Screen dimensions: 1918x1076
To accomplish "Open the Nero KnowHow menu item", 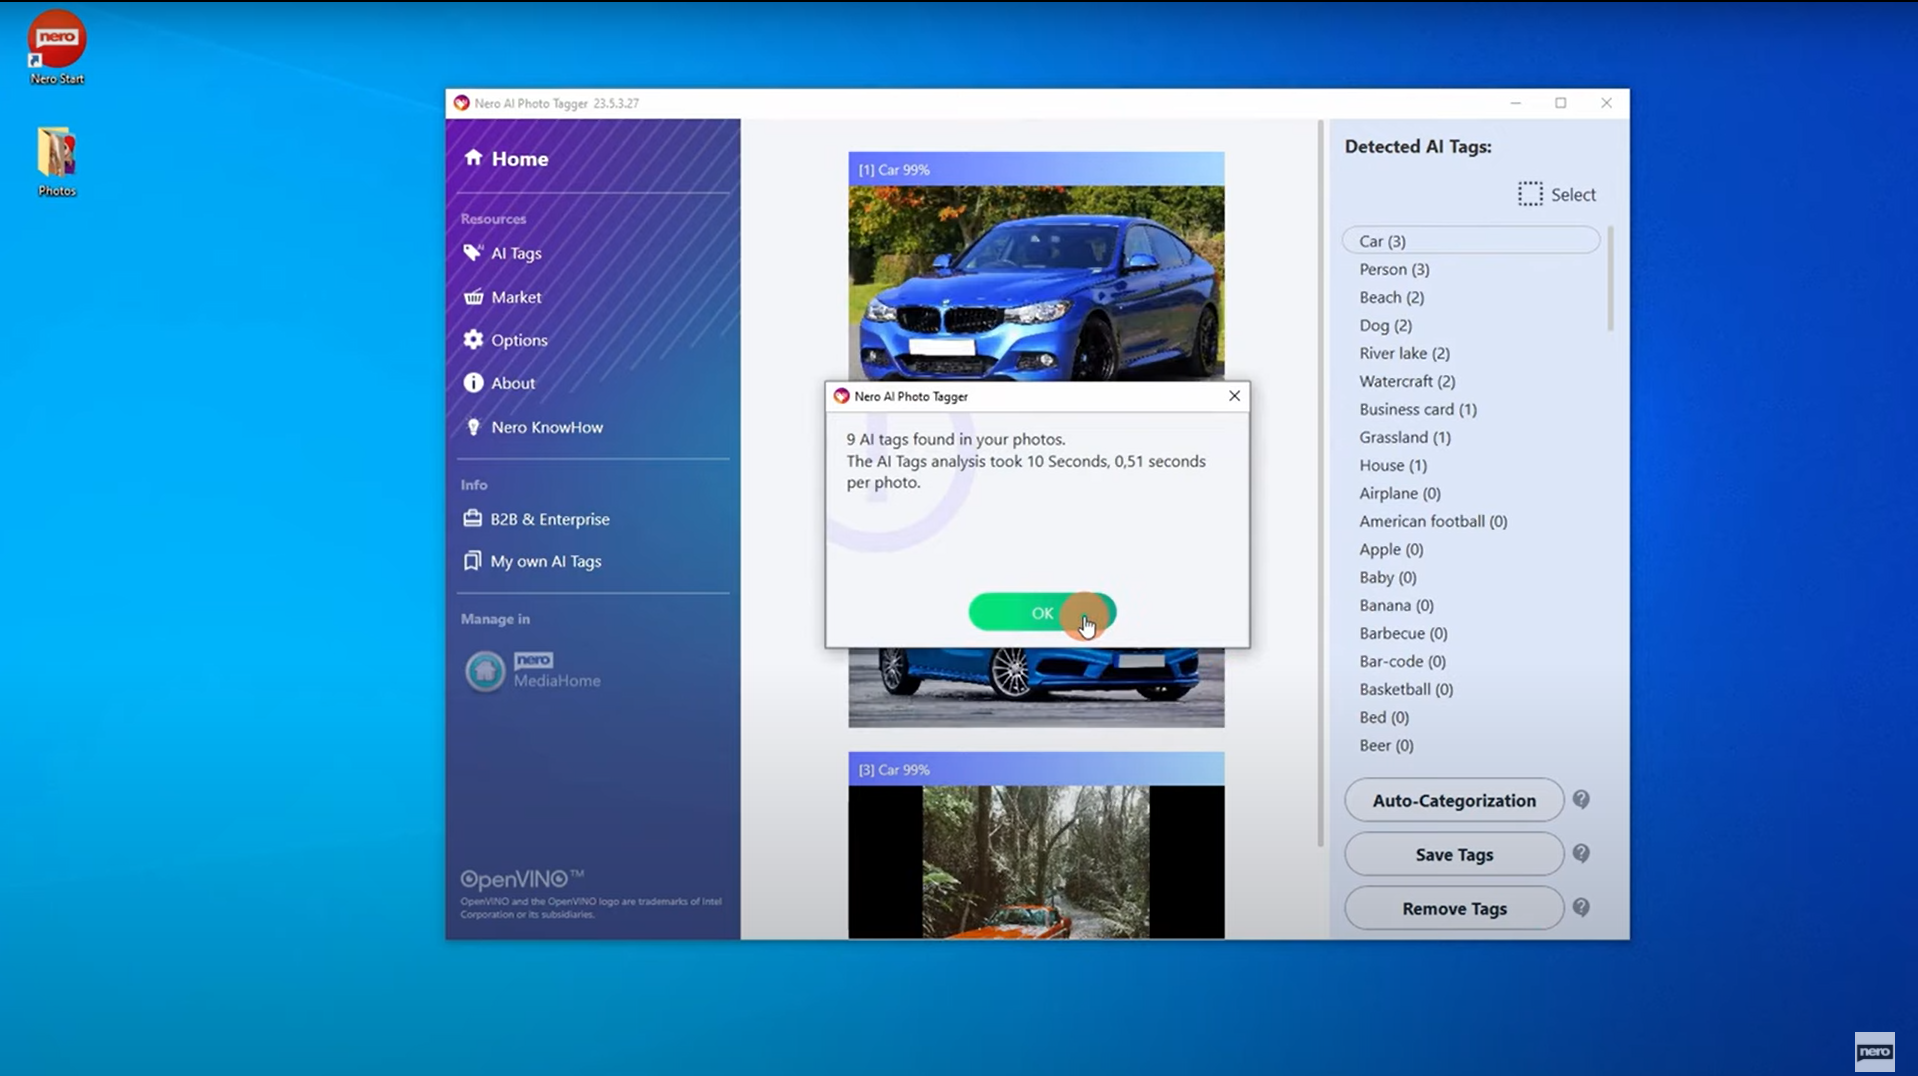I will pos(547,427).
